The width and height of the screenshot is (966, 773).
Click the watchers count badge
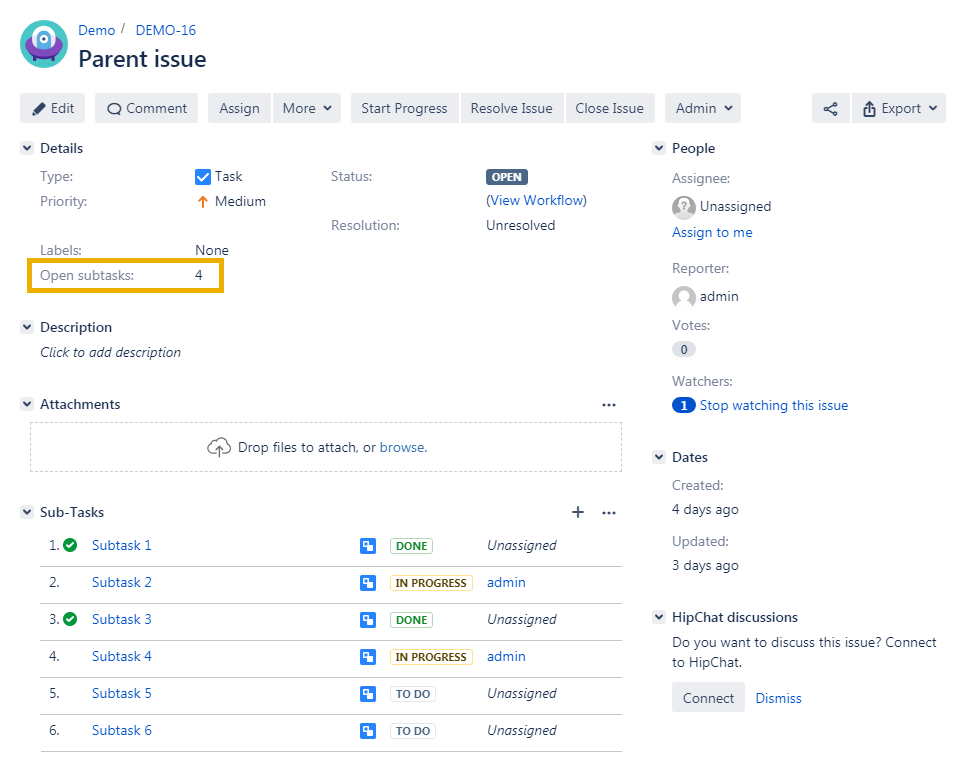click(684, 405)
